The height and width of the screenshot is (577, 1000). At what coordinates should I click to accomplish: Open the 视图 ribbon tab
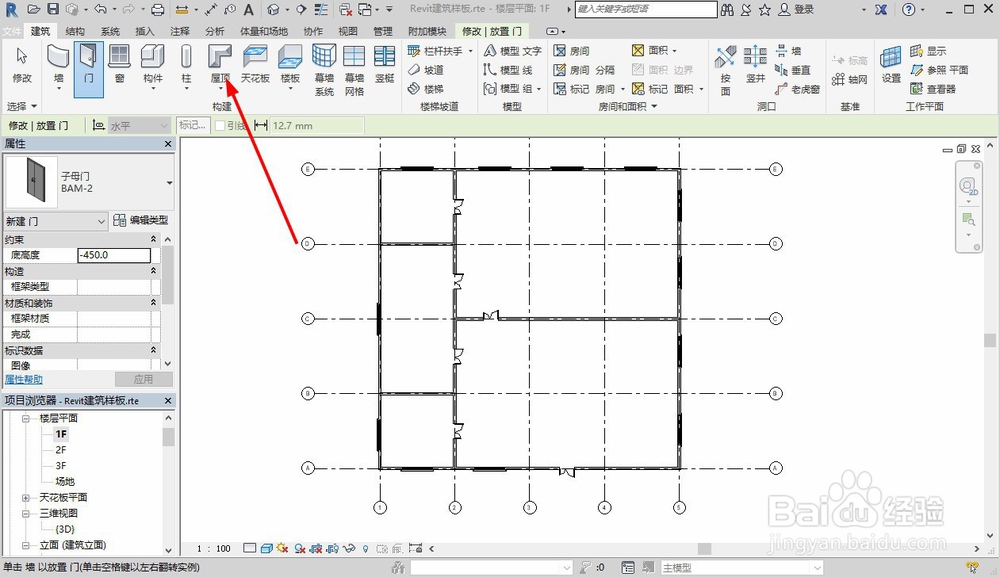[x=348, y=31]
